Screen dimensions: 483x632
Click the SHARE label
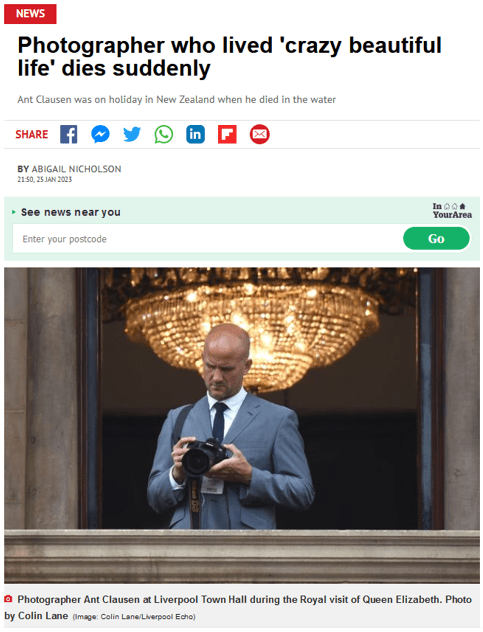31,134
